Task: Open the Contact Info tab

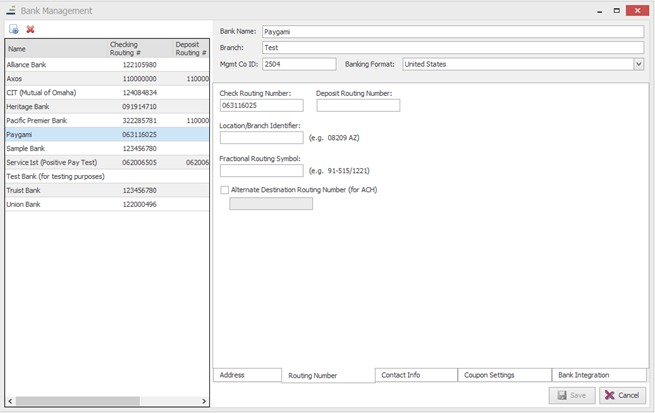Action: pos(416,375)
